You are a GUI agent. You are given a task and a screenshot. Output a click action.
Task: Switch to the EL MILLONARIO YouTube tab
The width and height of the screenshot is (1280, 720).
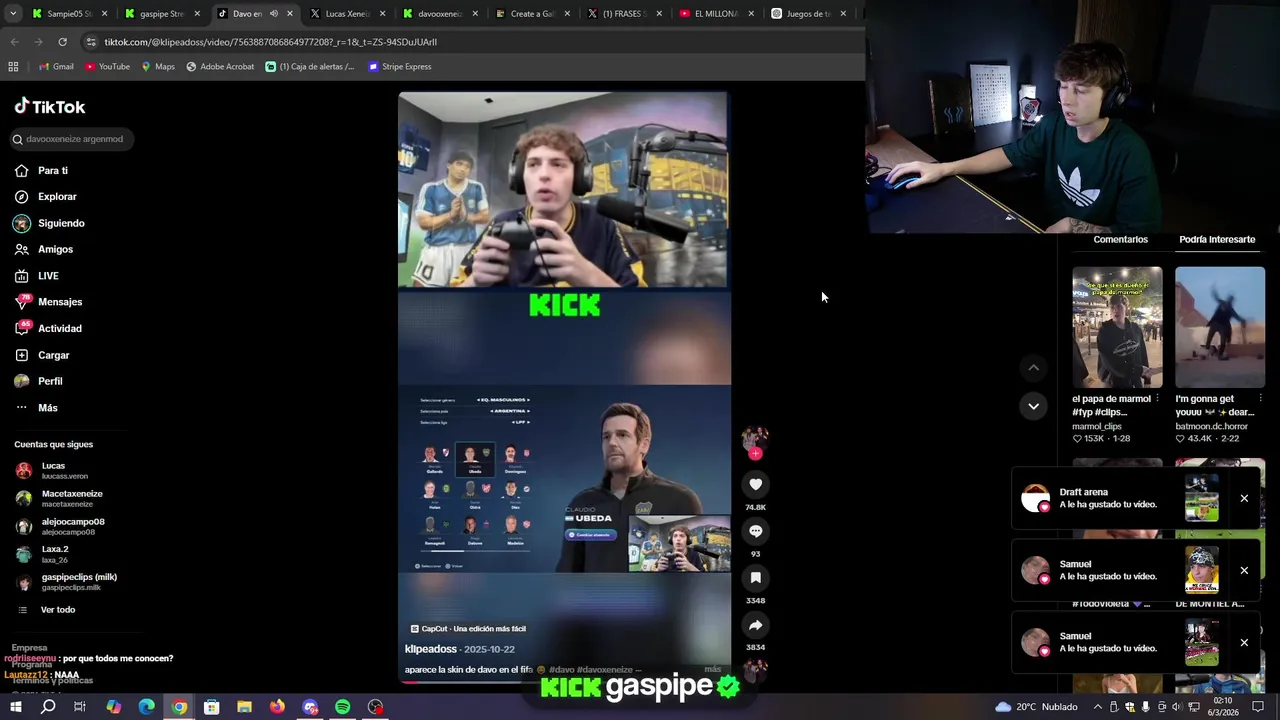pos(716,14)
